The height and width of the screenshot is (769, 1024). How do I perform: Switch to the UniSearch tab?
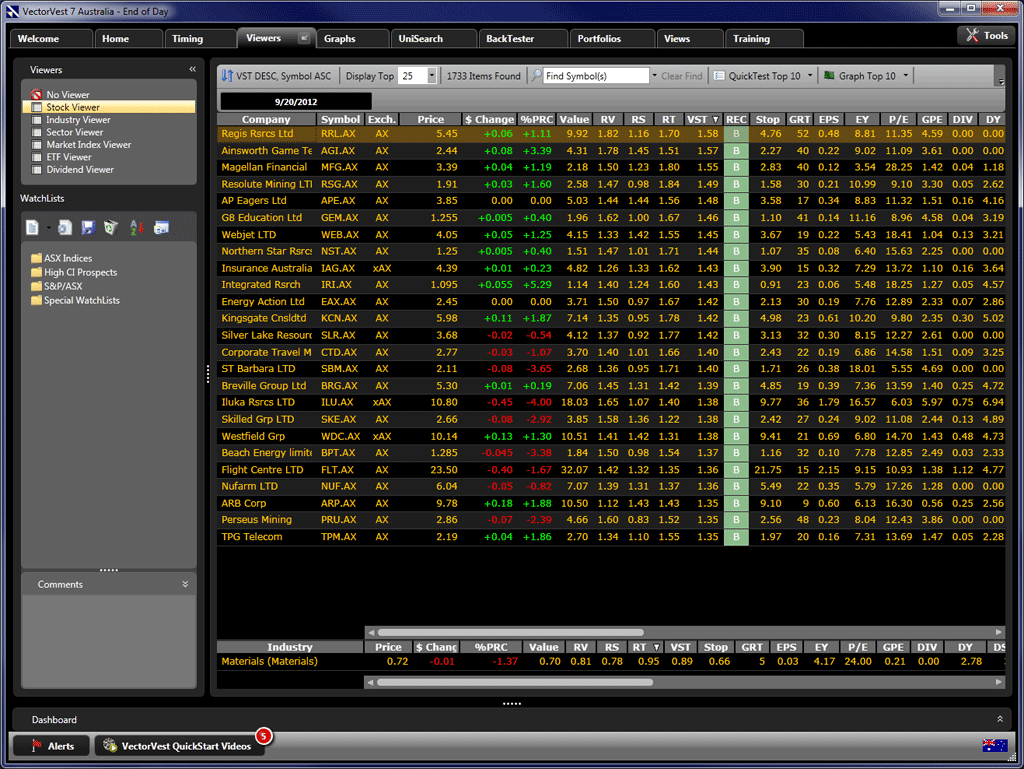pos(422,39)
